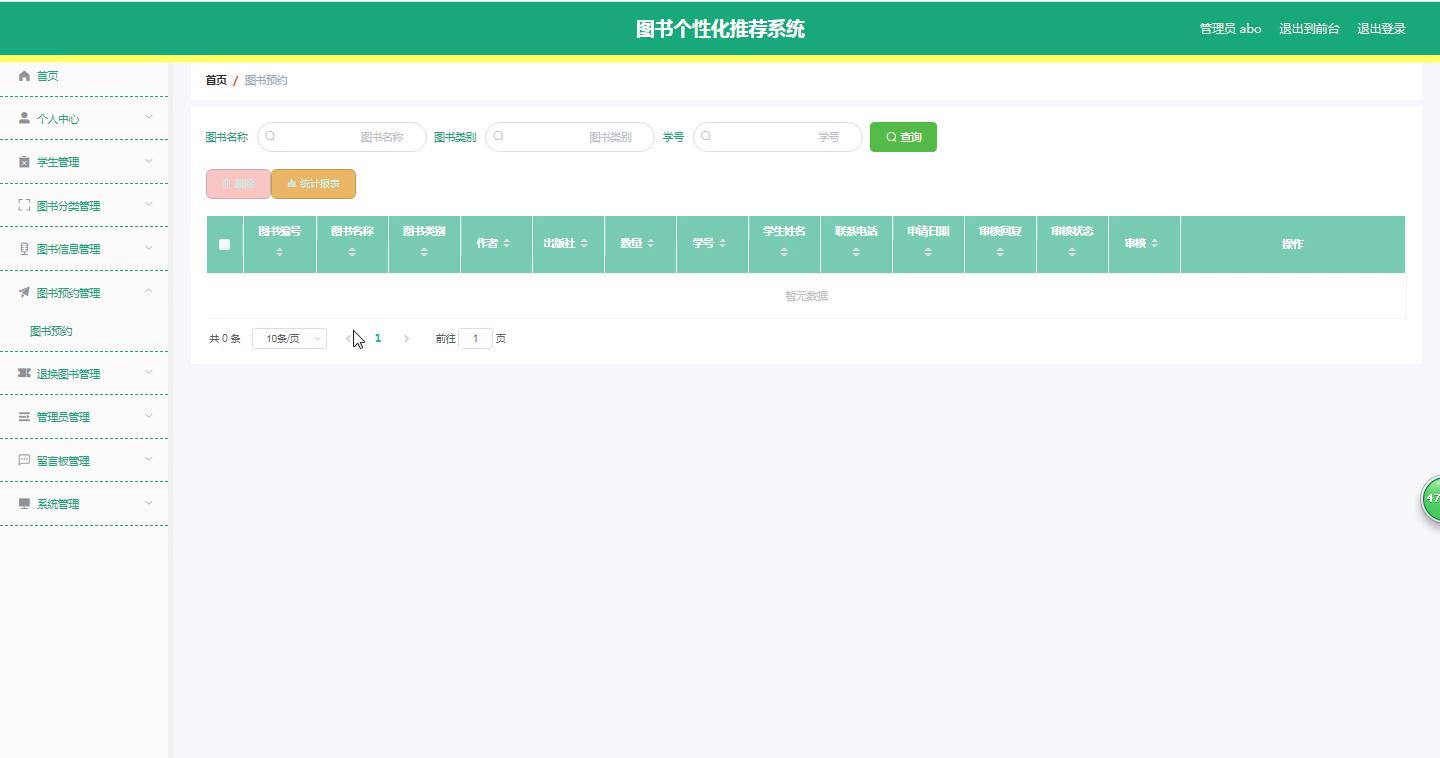Click the green 查询 search button
This screenshot has width=1440, height=758.
coord(903,137)
